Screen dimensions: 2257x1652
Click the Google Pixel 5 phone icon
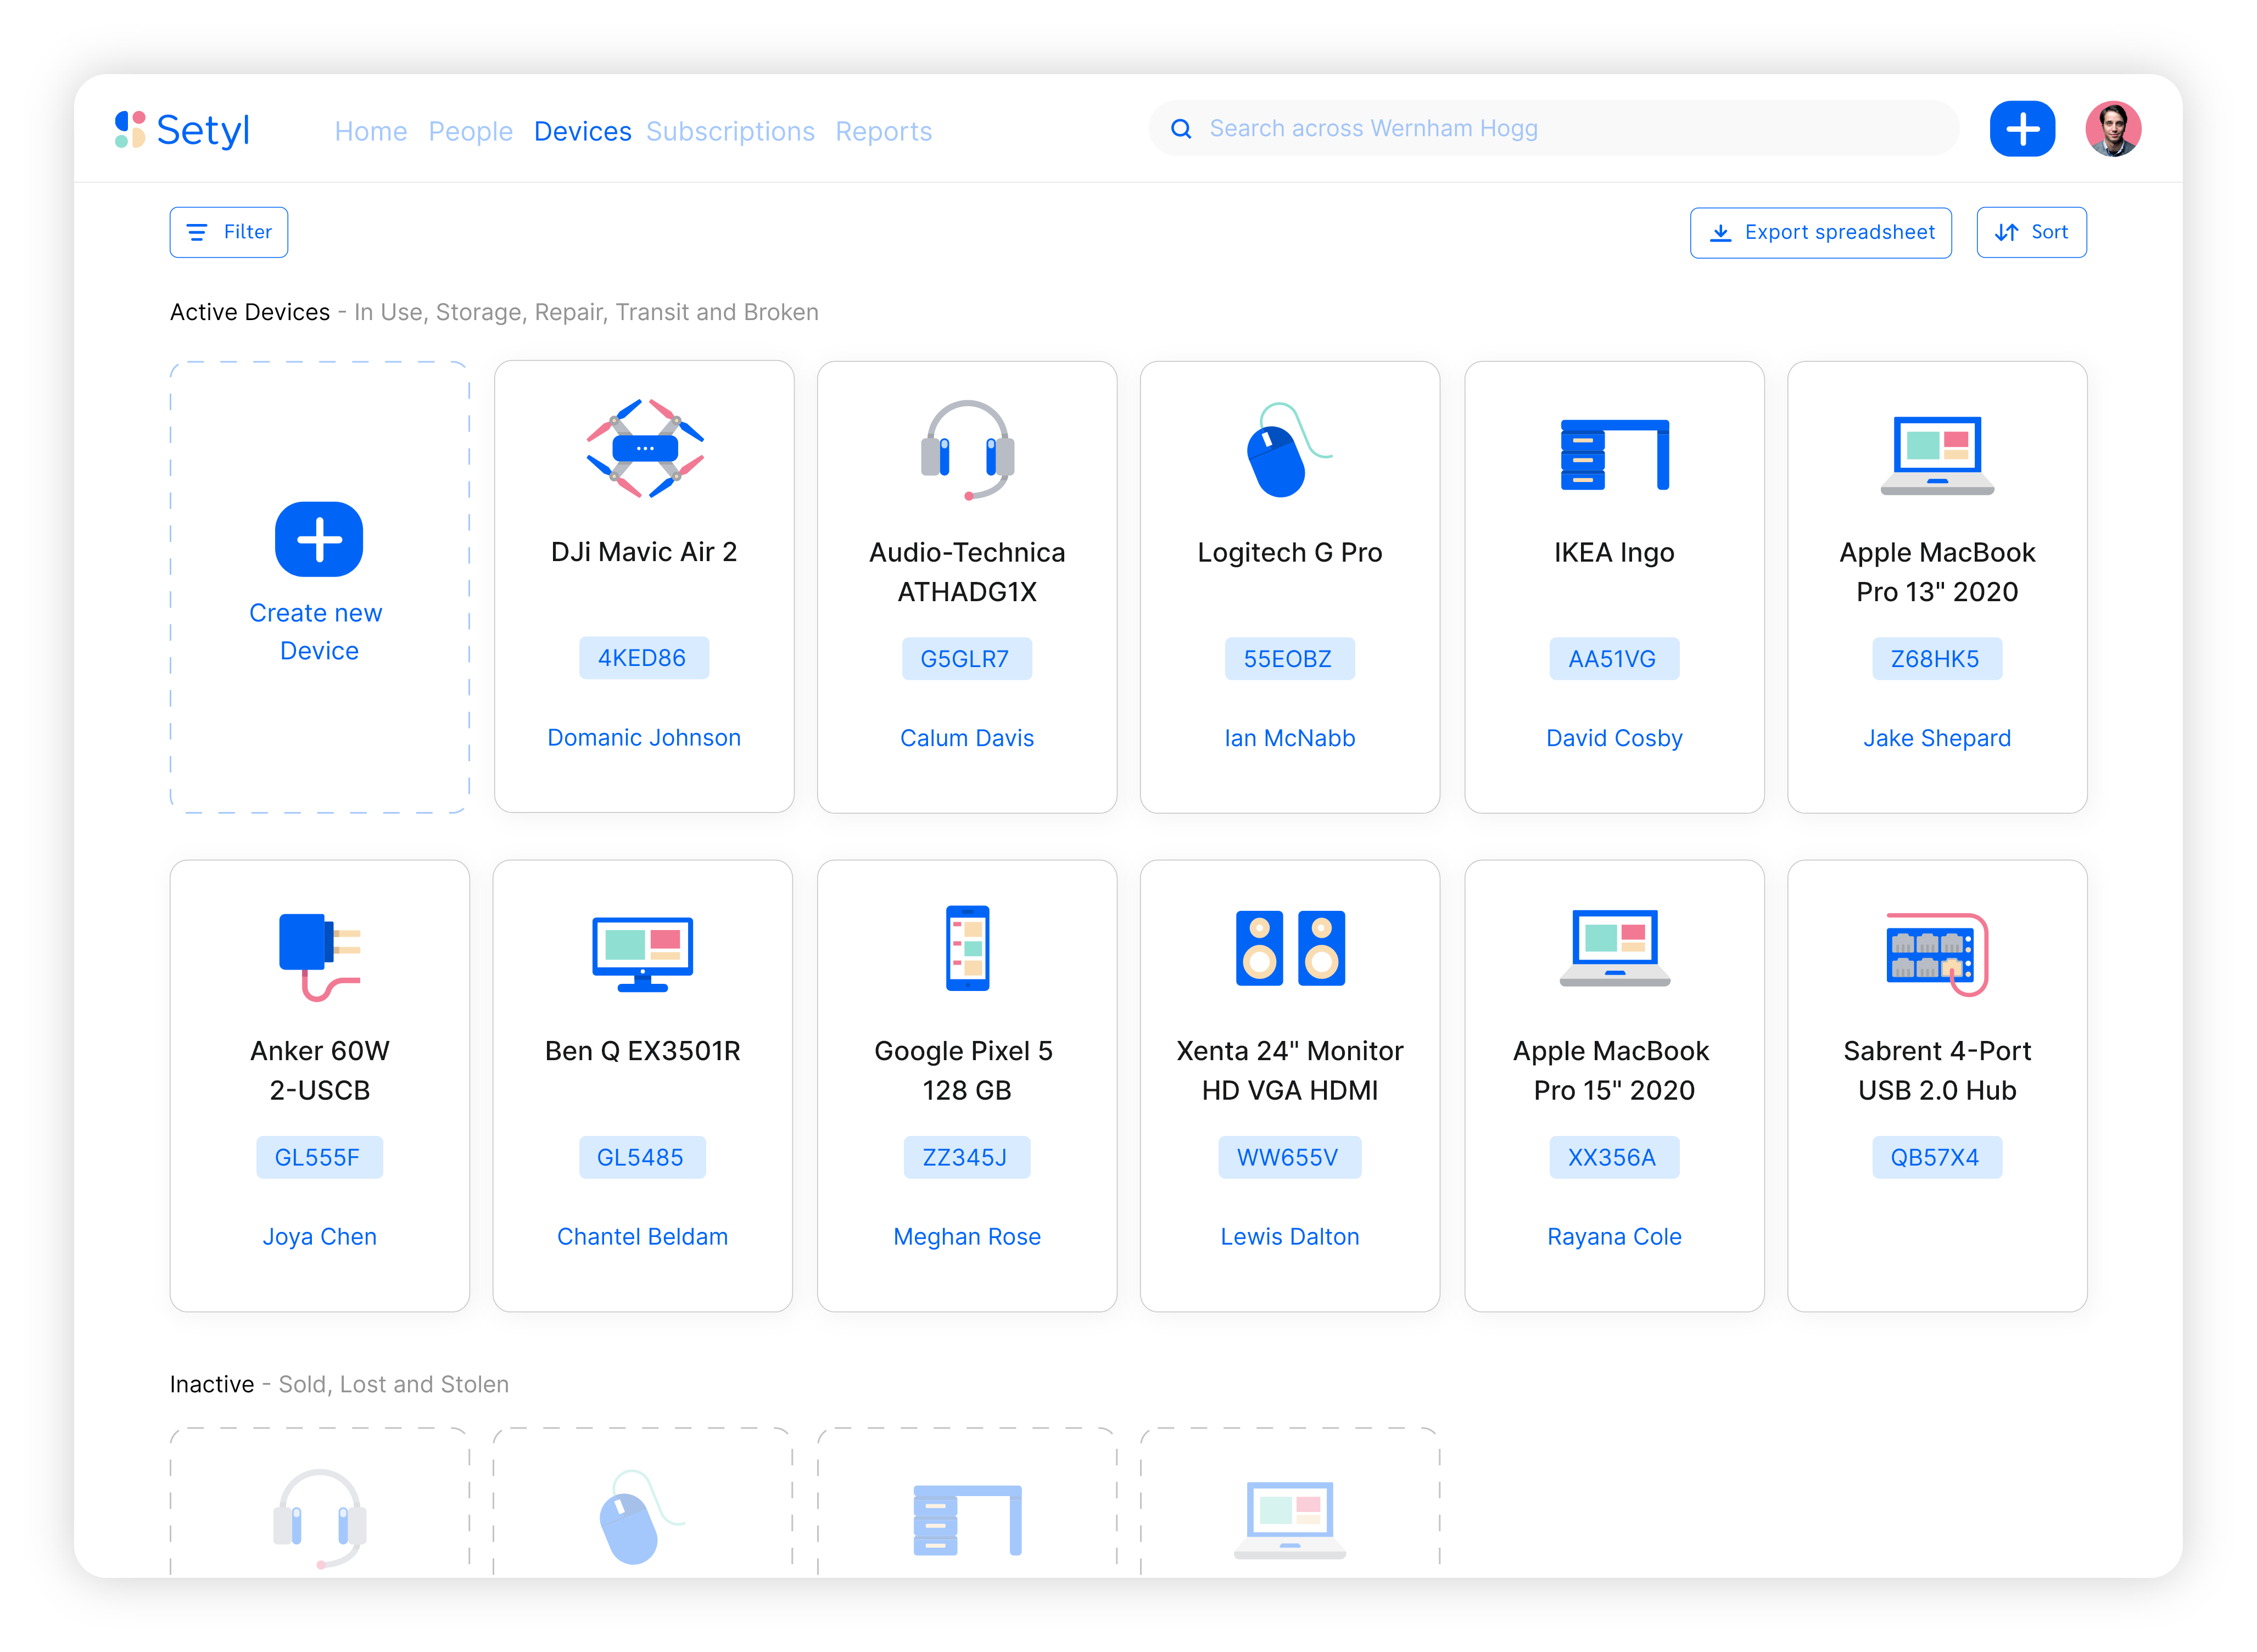point(967,948)
